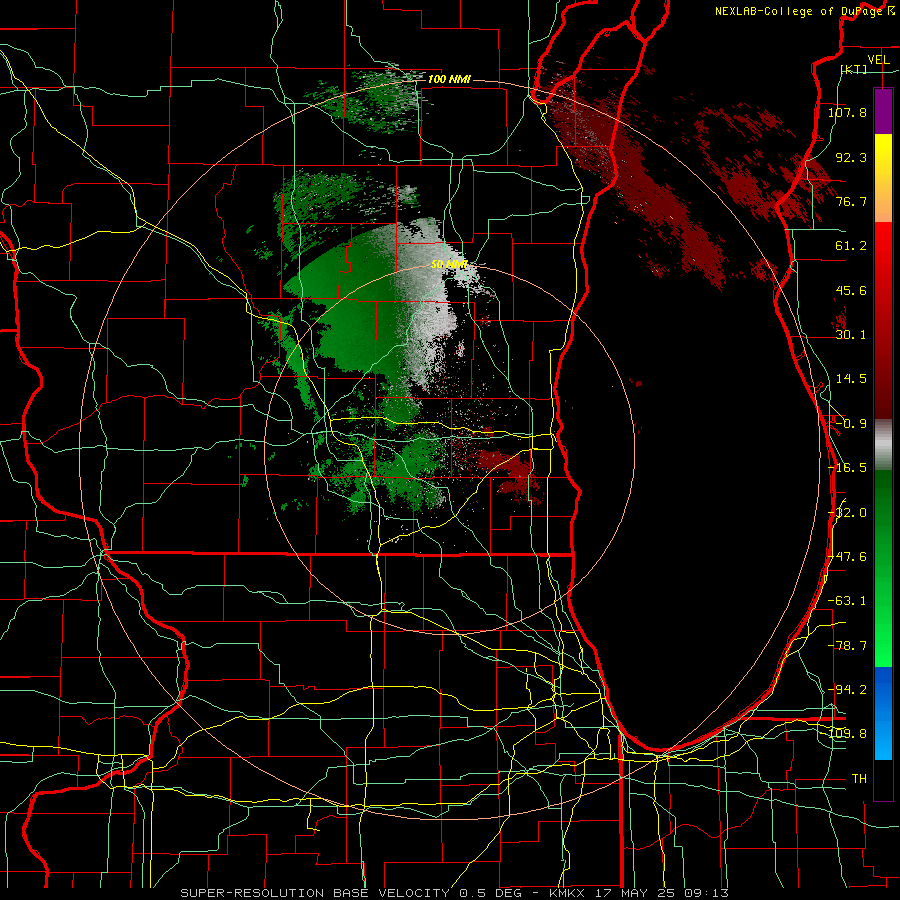Pick the blue segment of the color scale
Viewport: 900px width, 900px height.
pos(883,713)
